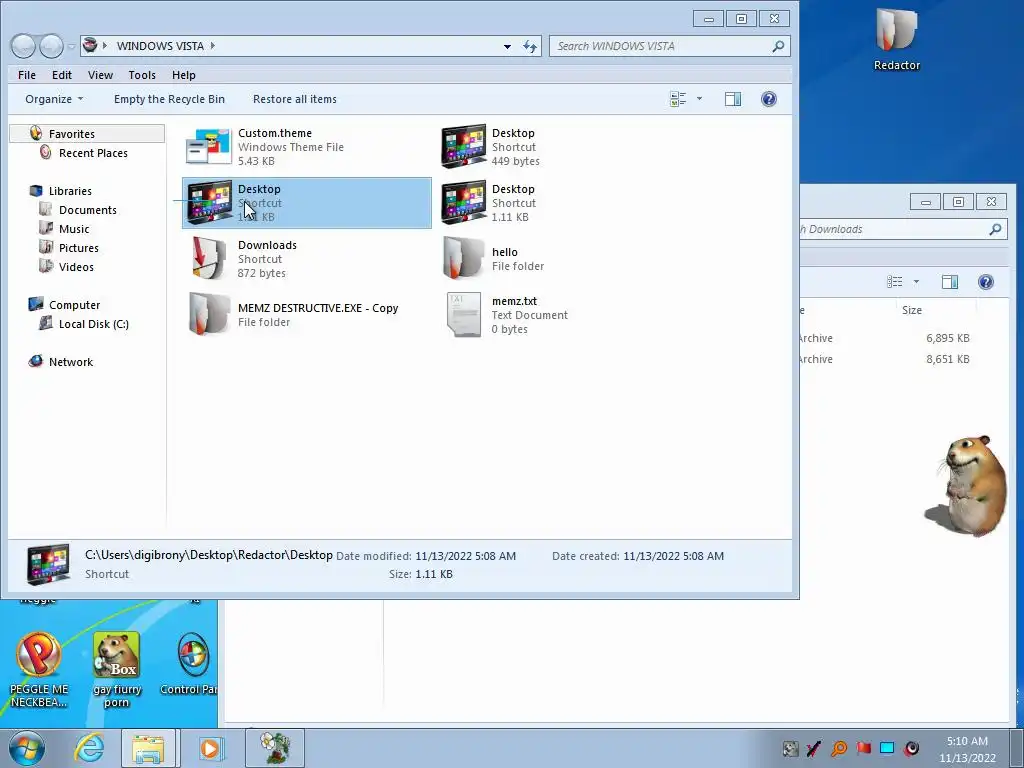Click the taskbar clock showing 5:10 AM

(x=967, y=749)
